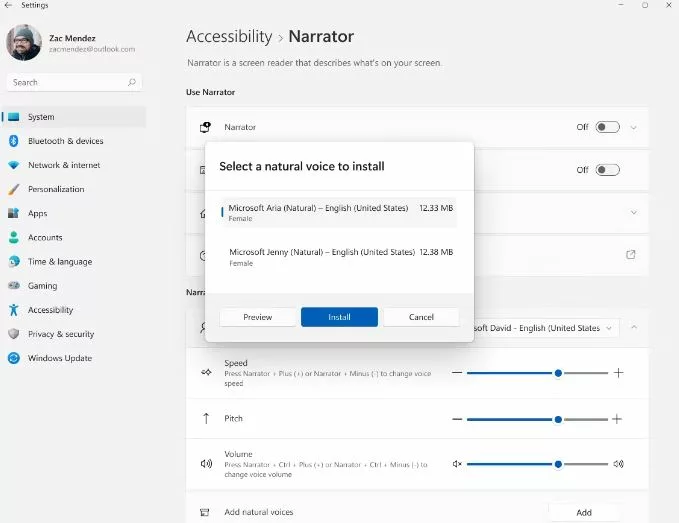Click the Install button
This screenshot has height=523, width=679.
pyautogui.click(x=339, y=317)
